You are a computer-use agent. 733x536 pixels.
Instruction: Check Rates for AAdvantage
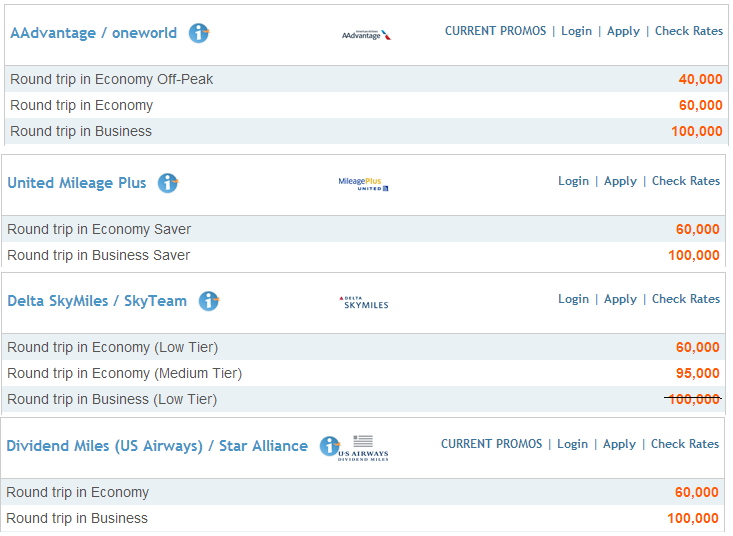pos(689,31)
